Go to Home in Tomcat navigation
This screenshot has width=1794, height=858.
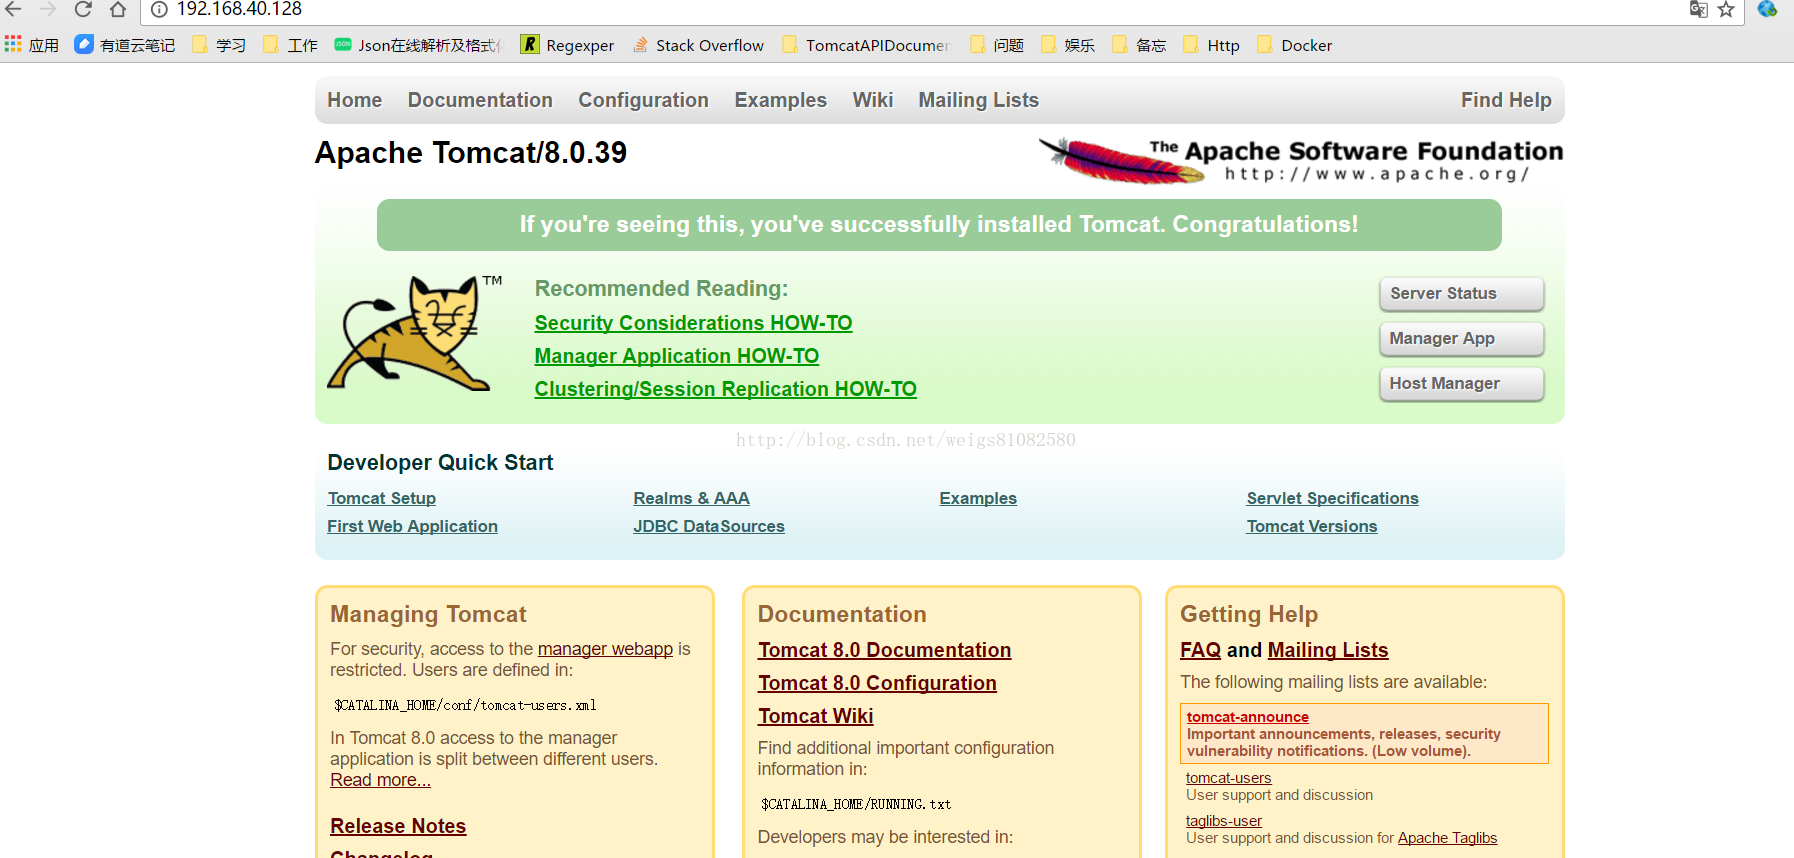tap(355, 100)
